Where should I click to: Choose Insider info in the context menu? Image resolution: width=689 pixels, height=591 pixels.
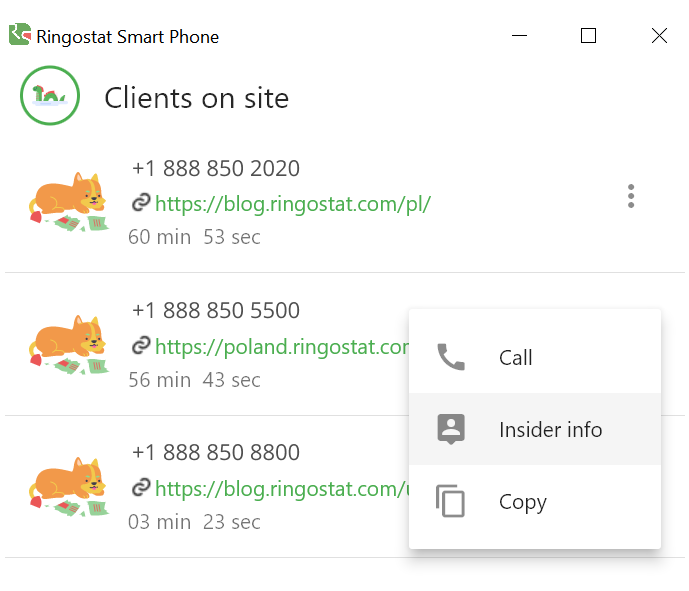point(534,429)
